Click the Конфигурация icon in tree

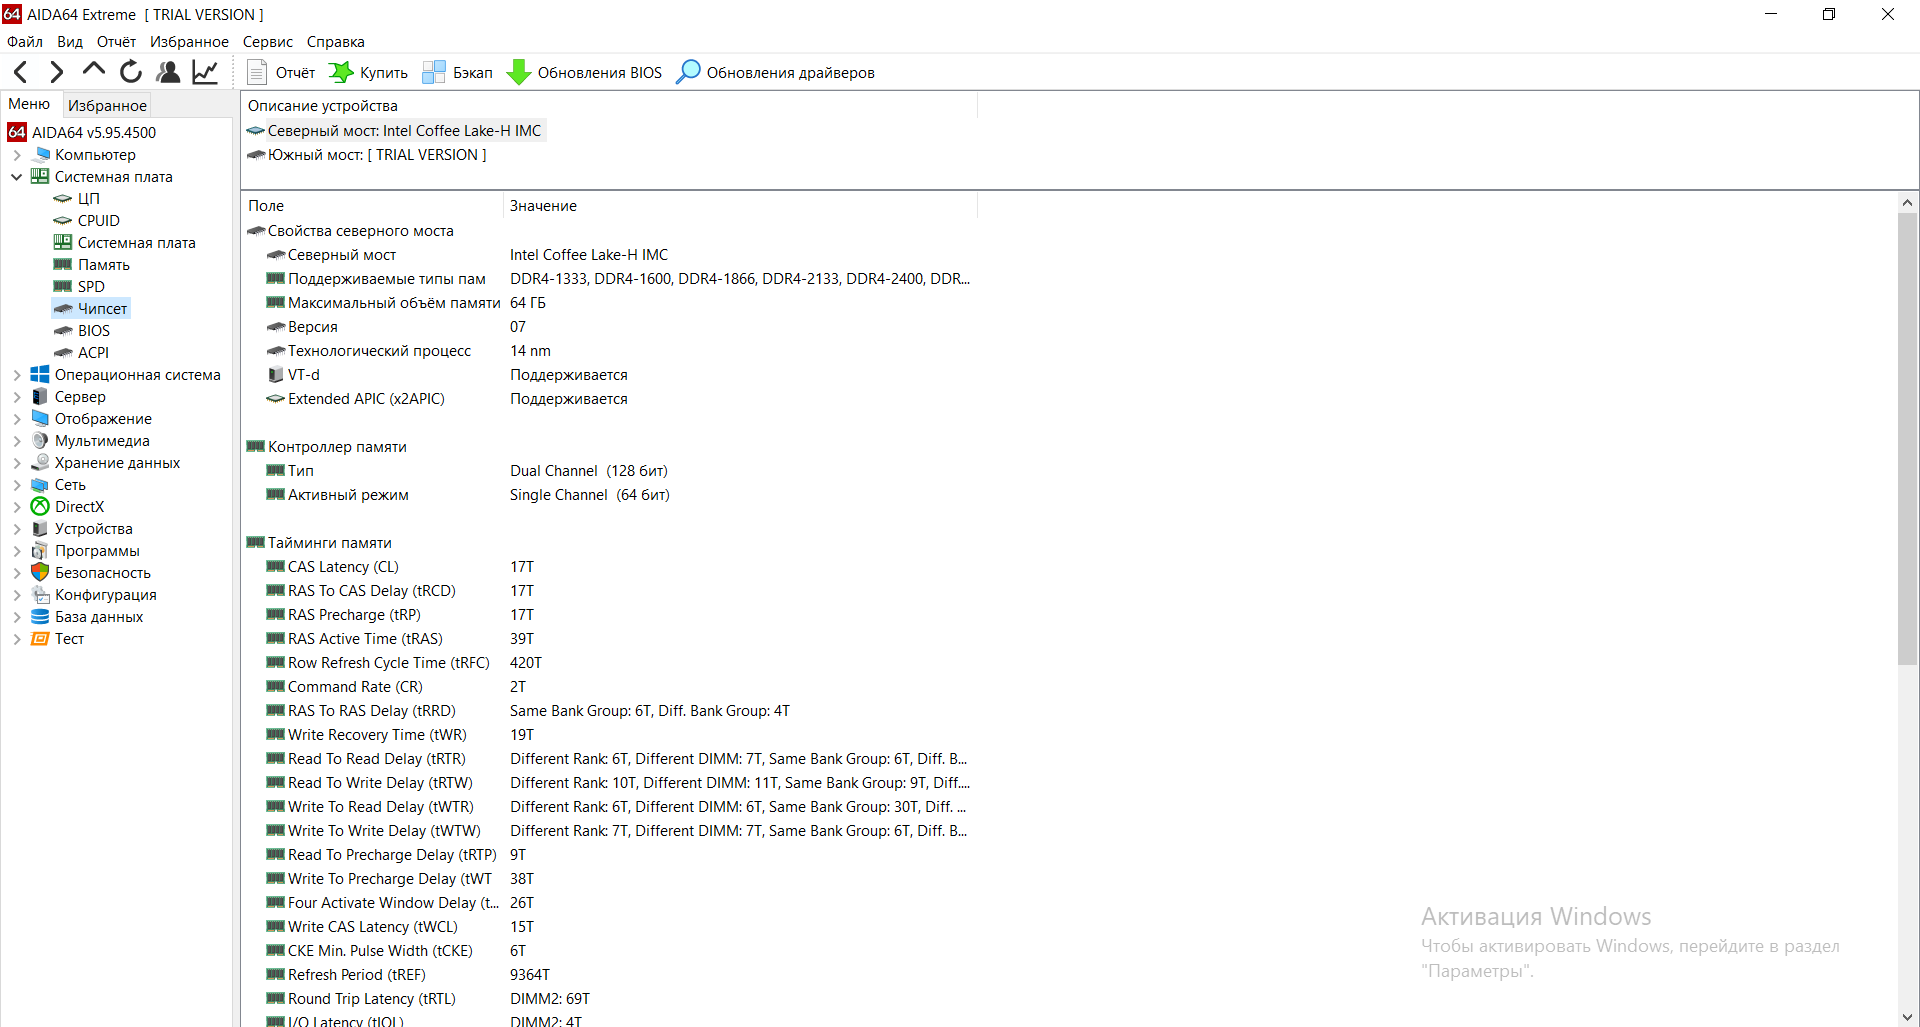coord(40,595)
